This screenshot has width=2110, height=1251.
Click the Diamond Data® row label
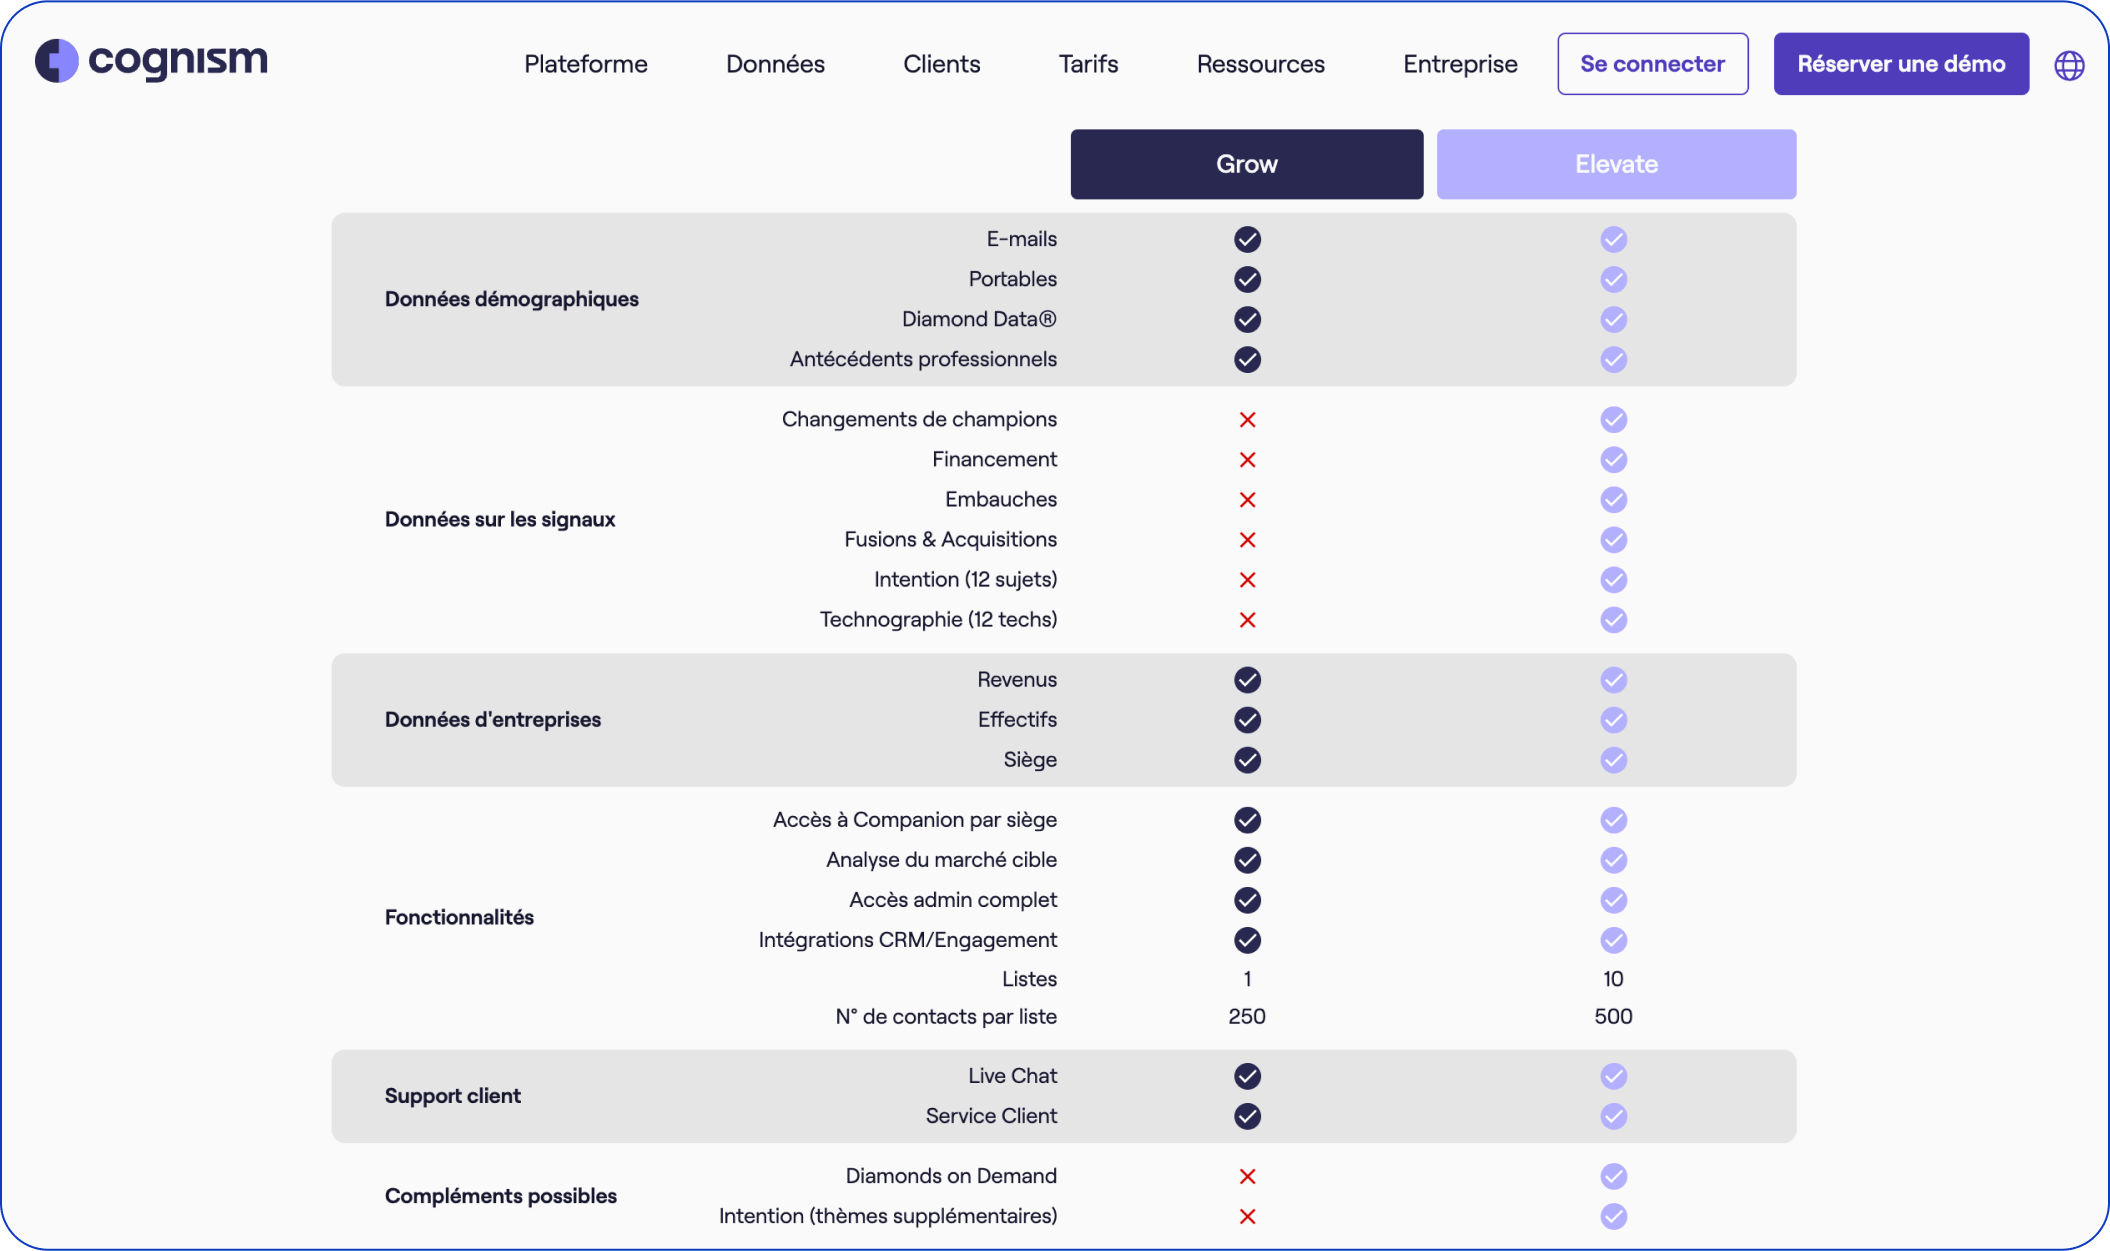(x=979, y=319)
